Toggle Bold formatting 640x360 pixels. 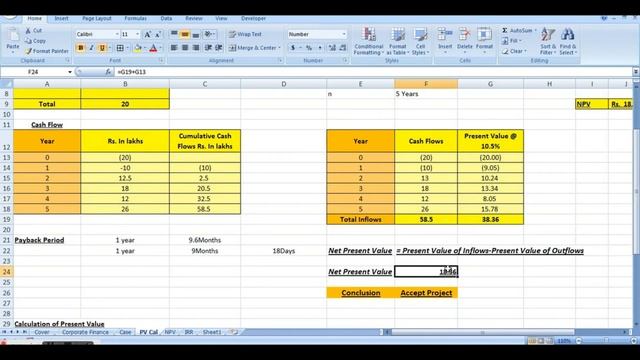(80, 48)
